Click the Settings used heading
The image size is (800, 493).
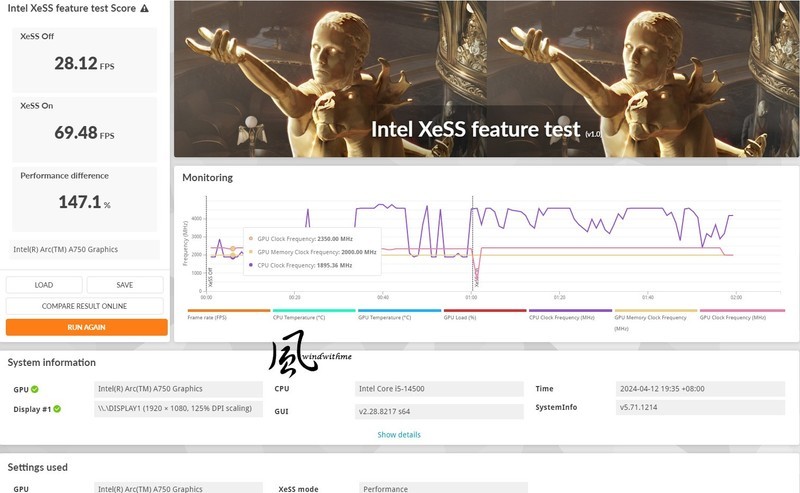click(37, 467)
